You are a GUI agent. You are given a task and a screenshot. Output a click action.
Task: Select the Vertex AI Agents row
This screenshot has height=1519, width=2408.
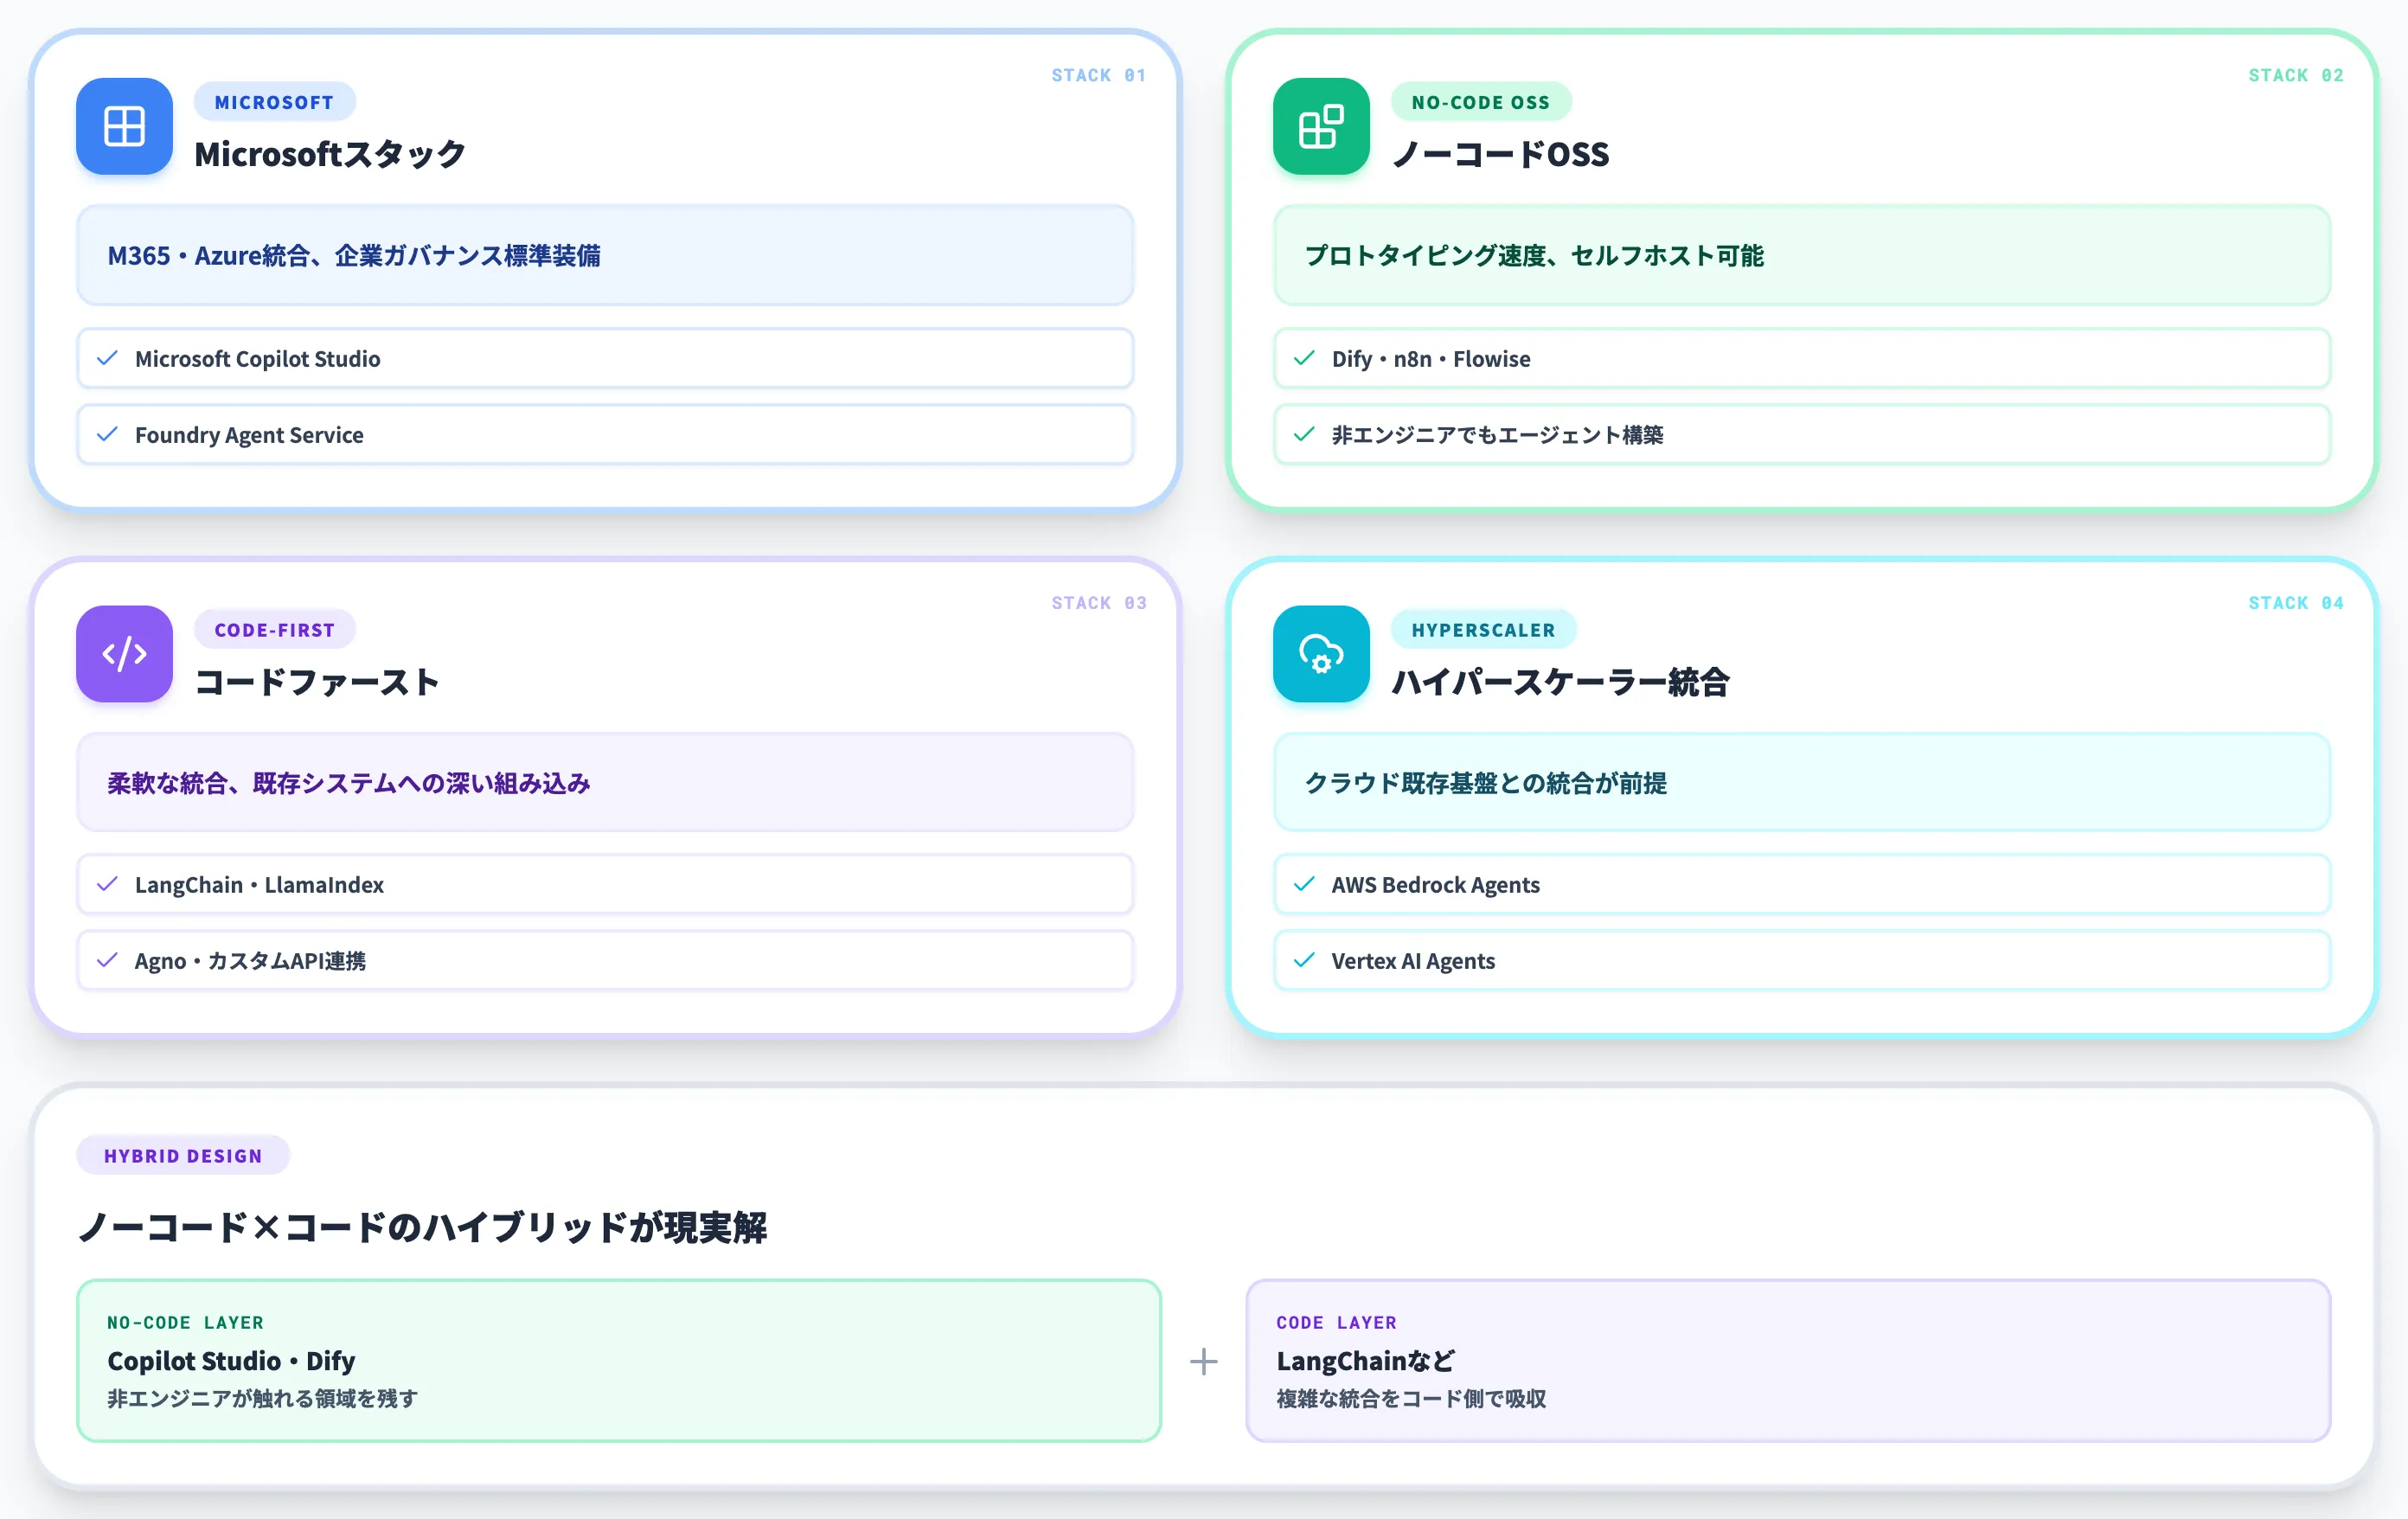1802,960
